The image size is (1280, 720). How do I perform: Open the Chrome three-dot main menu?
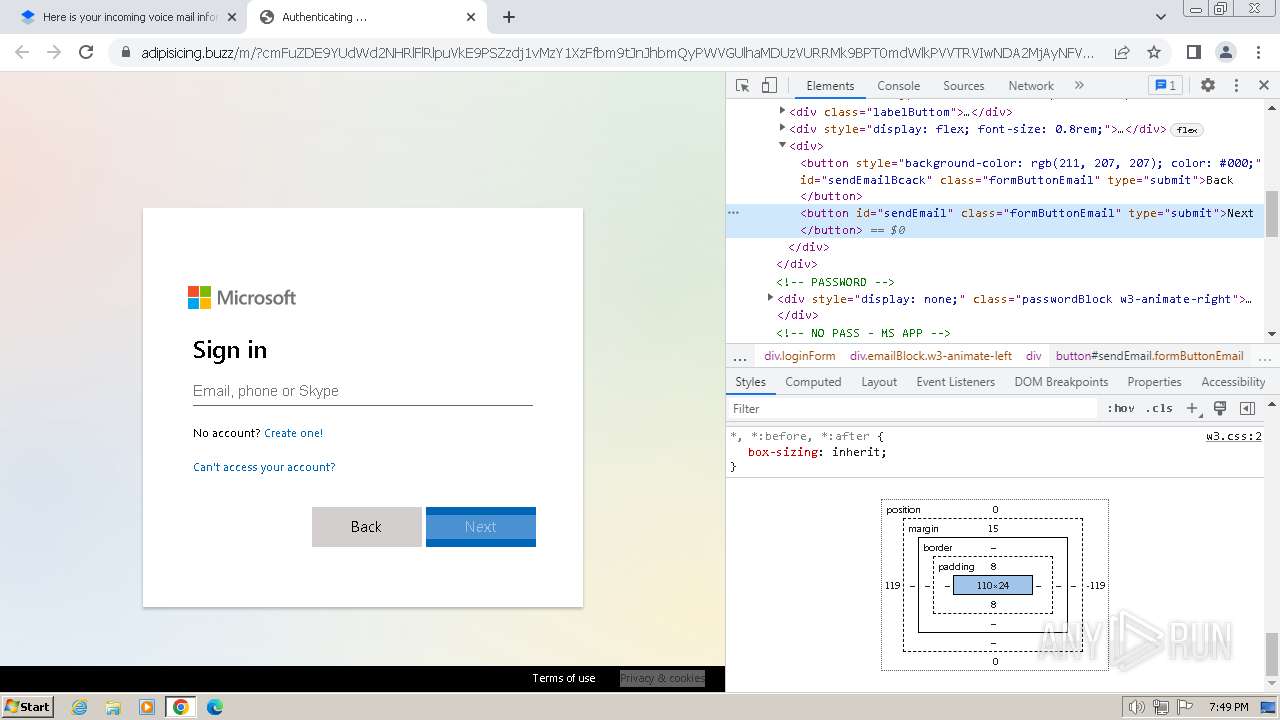pos(1257,52)
